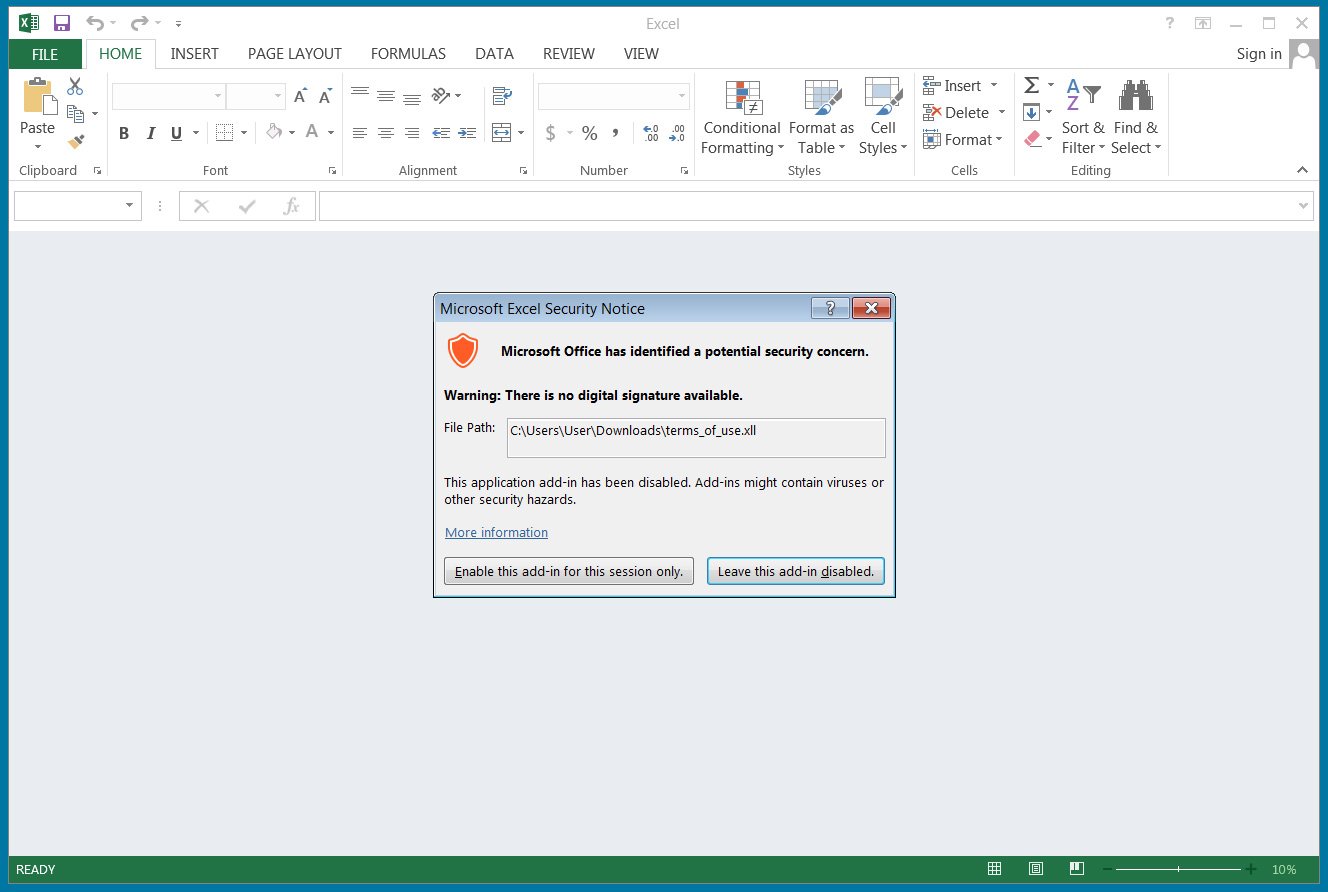Image resolution: width=1328 pixels, height=892 pixels.
Task: Apply Comma Style number format
Action: tap(616, 133)
